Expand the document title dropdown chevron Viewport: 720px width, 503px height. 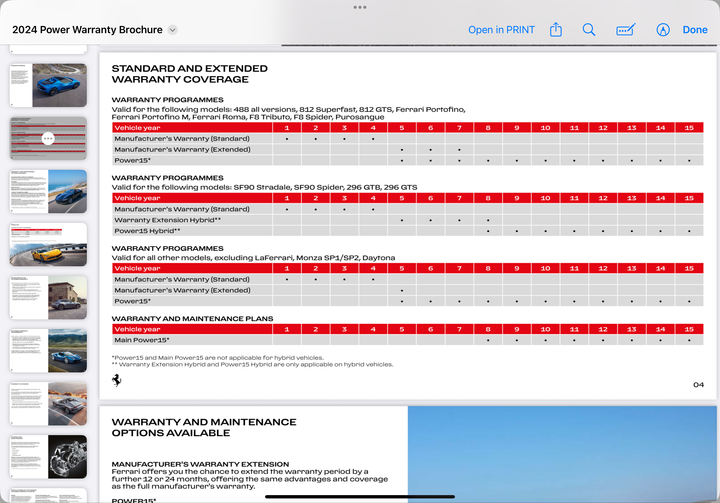coord(173,30)
